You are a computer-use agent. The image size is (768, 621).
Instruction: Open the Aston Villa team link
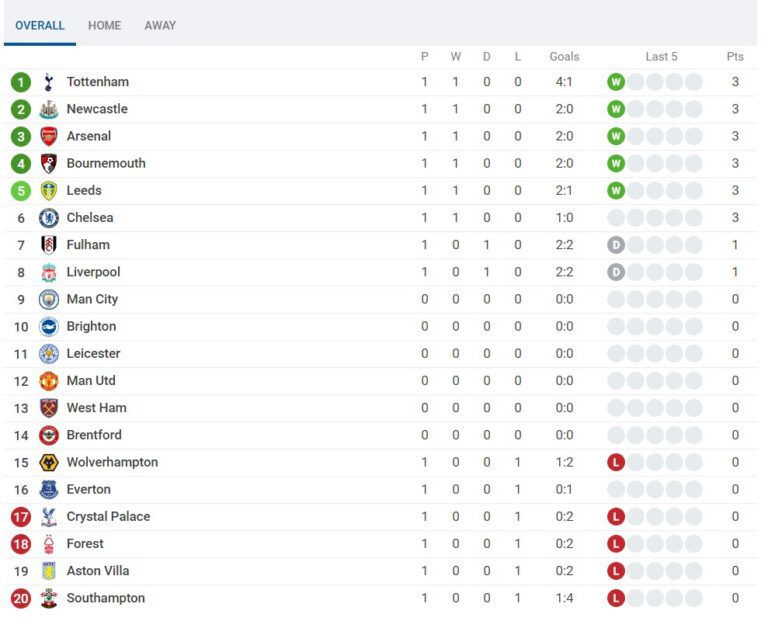tap(98, 571)
